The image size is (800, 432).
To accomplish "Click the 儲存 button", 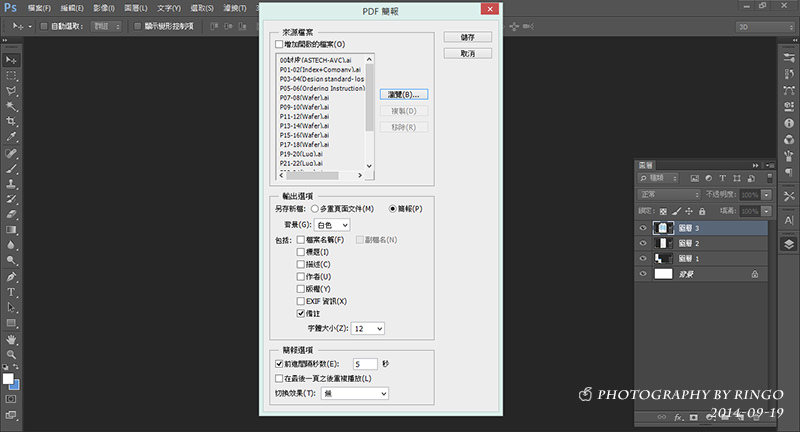I will (x=468, y=37).
